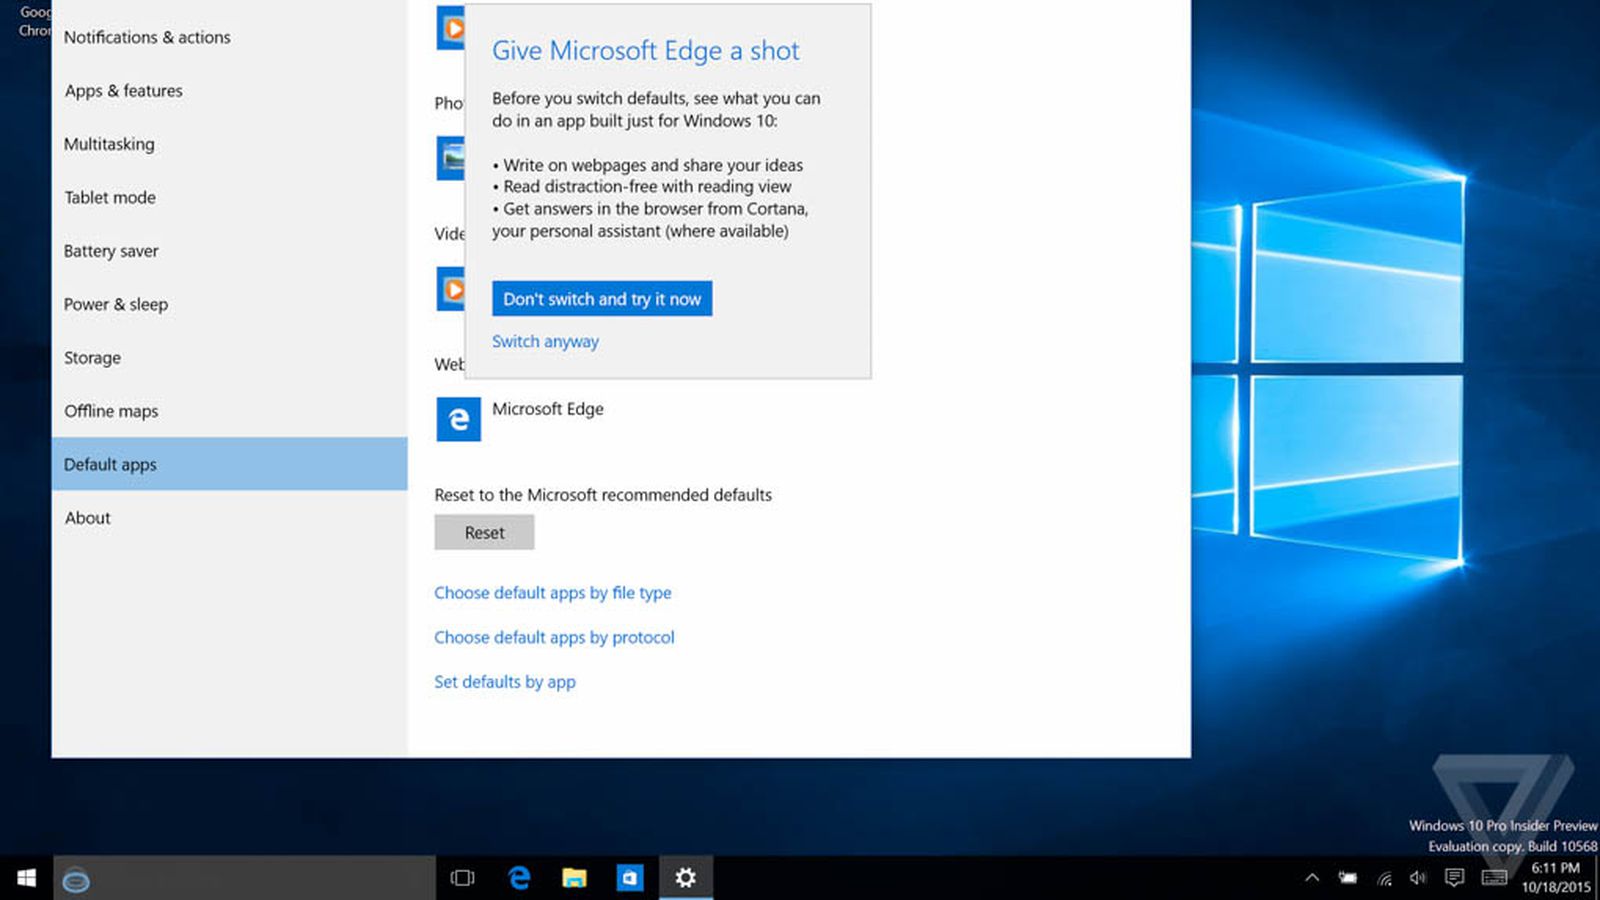This screenshot has height=900, width=1600.
Task: Open Set defaults by app link
Action: click(505, 682)
